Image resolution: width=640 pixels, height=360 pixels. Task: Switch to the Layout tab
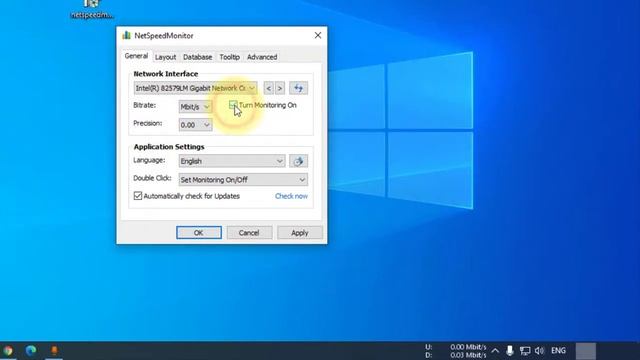point(165,57)
